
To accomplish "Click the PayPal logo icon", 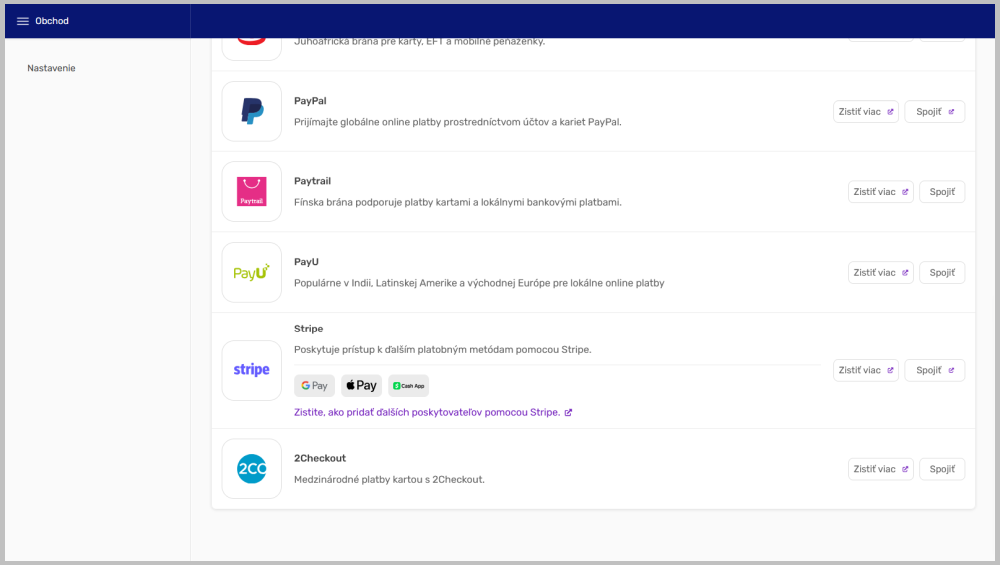I will tap(252, 112).
